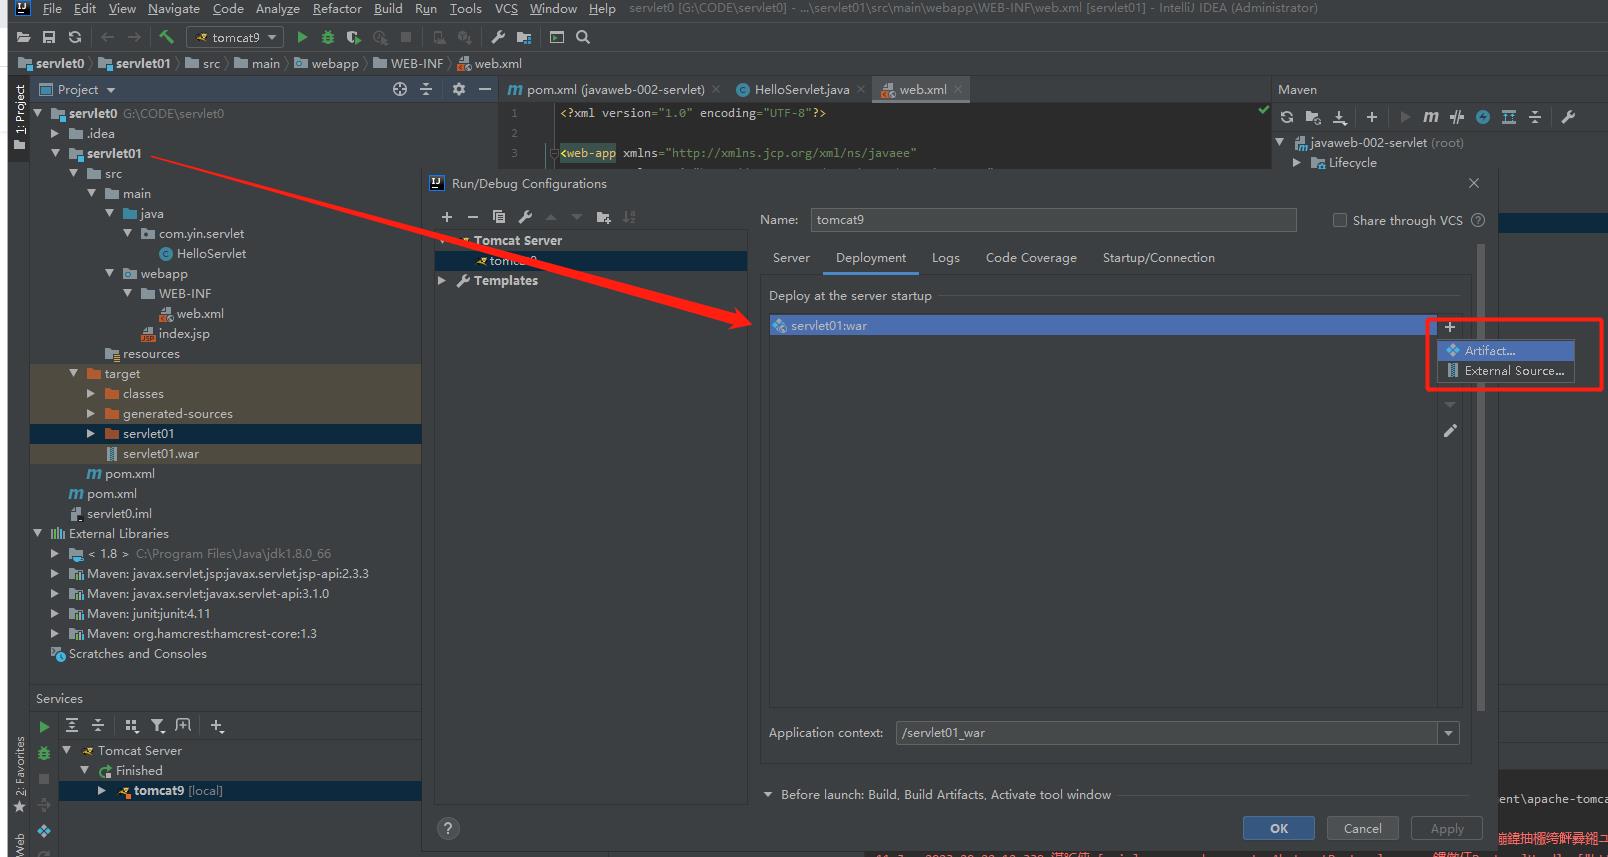The height and width of the screenshot is (857, 1608).
Task: Click Services filter funnel icon
Action: point(158,726)
